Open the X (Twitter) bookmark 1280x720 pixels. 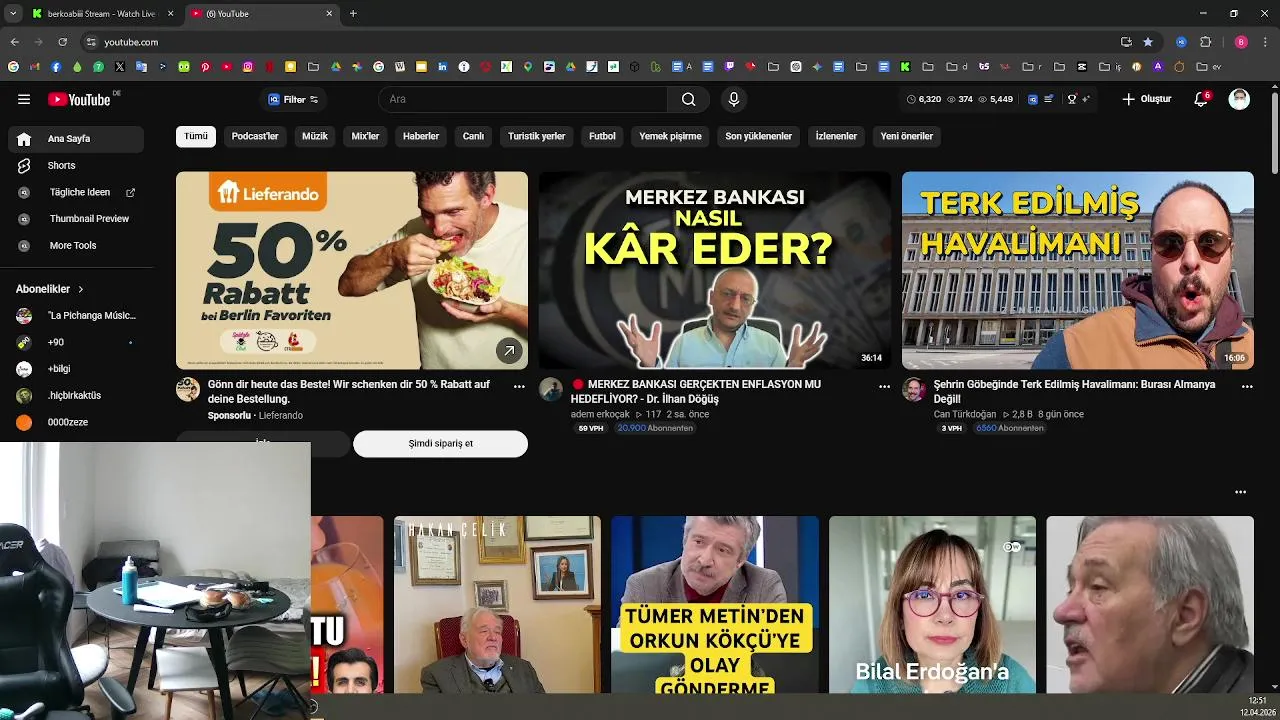[120, 67]
